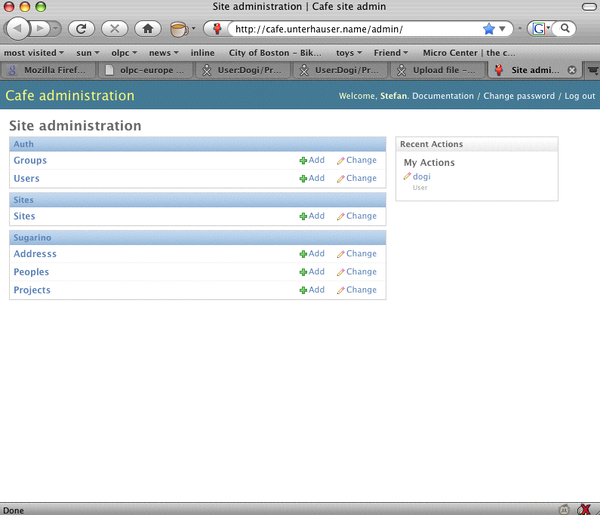Click the pencil Change icon for Users

[341, 179]
